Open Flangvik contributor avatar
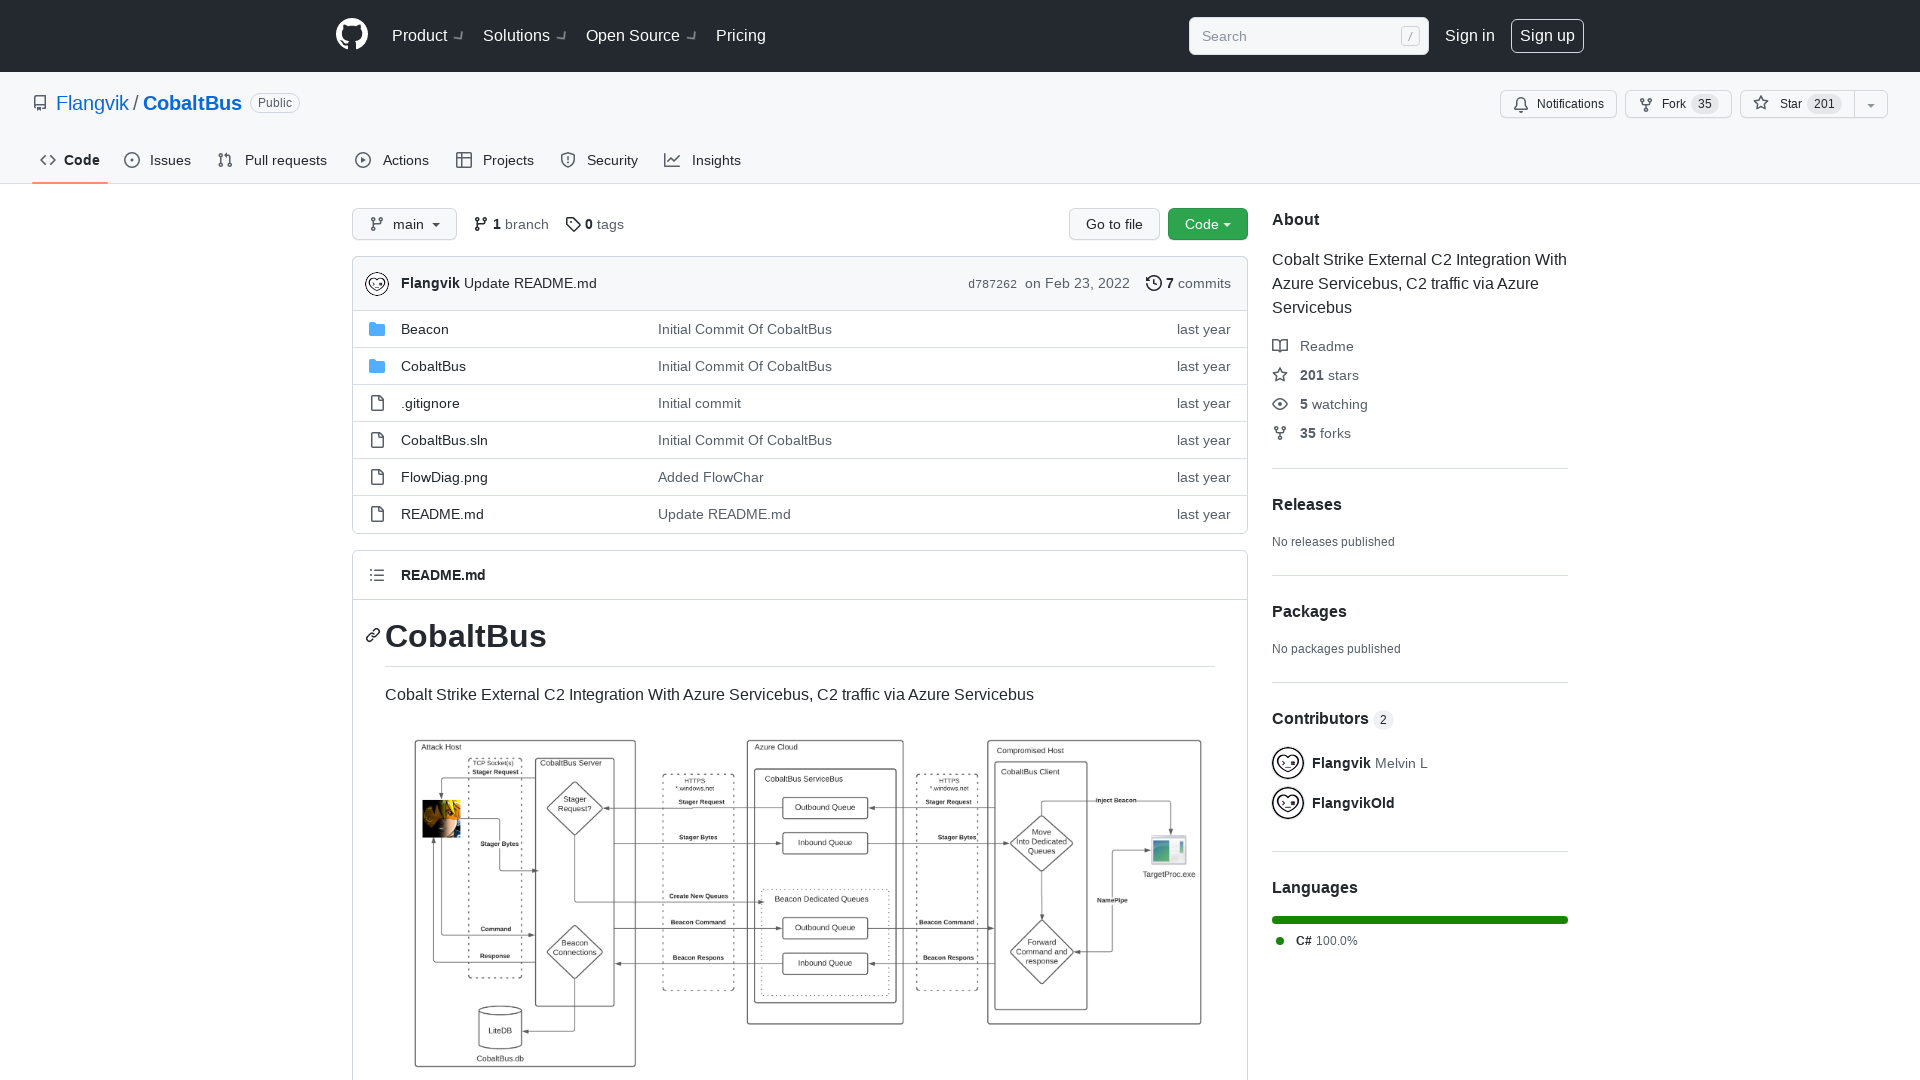Image resolution: width=1920 pixels, height=1080 pixels. point(1288,763)
